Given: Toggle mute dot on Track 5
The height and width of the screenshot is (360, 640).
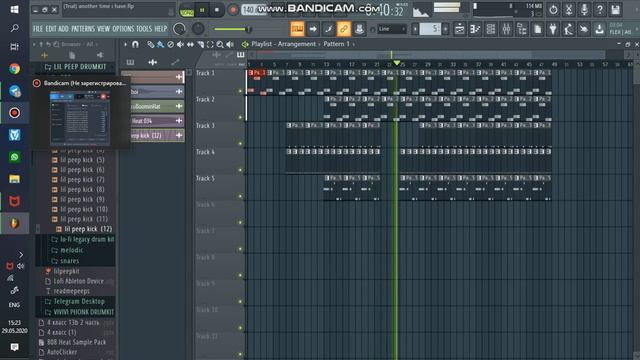Looking at the screenshot, I should tap(240, 196).
